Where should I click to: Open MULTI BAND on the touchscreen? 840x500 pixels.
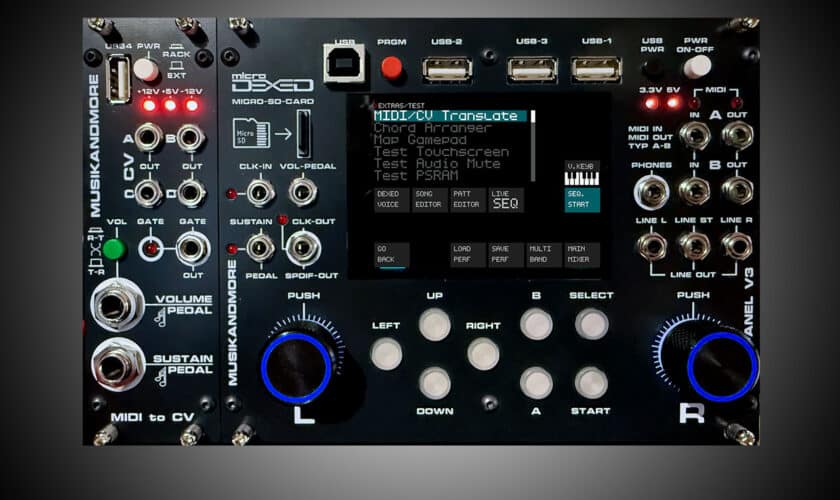point(543,255)
